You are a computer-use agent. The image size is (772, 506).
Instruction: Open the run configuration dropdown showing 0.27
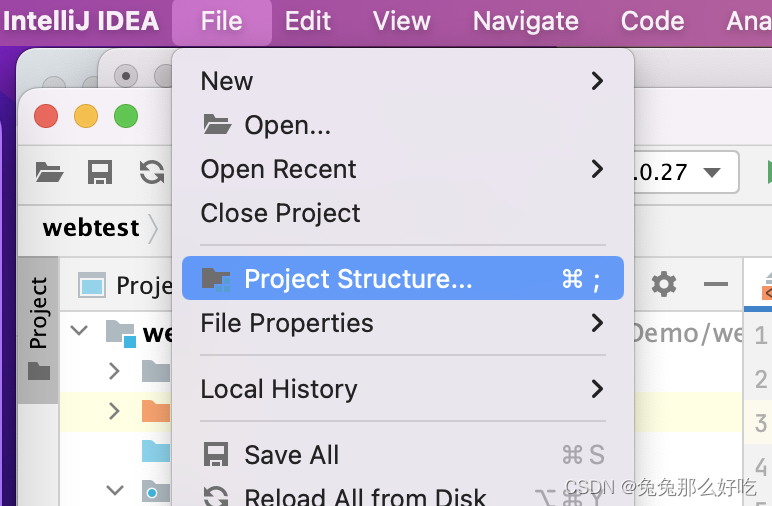coord(686,172)
